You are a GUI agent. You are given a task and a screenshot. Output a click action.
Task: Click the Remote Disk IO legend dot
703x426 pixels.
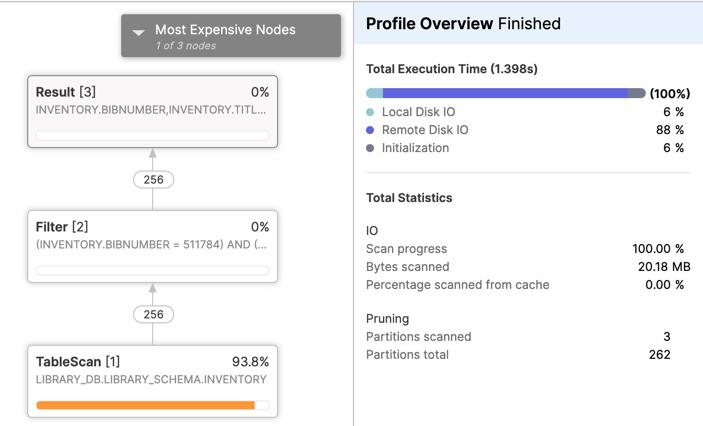click(x=370, y=130)
